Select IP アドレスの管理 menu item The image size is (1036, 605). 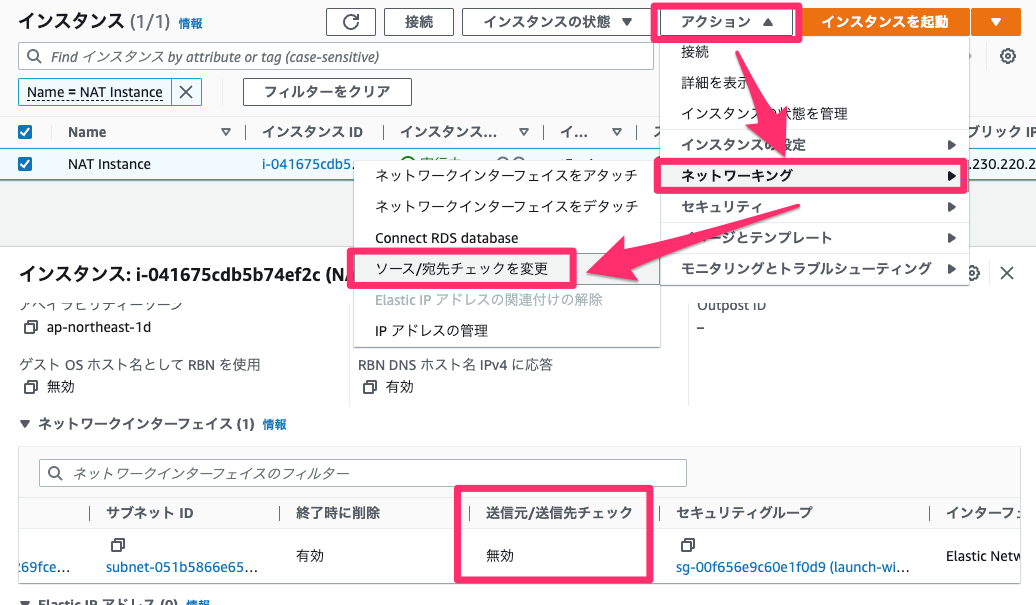point(506,331)
